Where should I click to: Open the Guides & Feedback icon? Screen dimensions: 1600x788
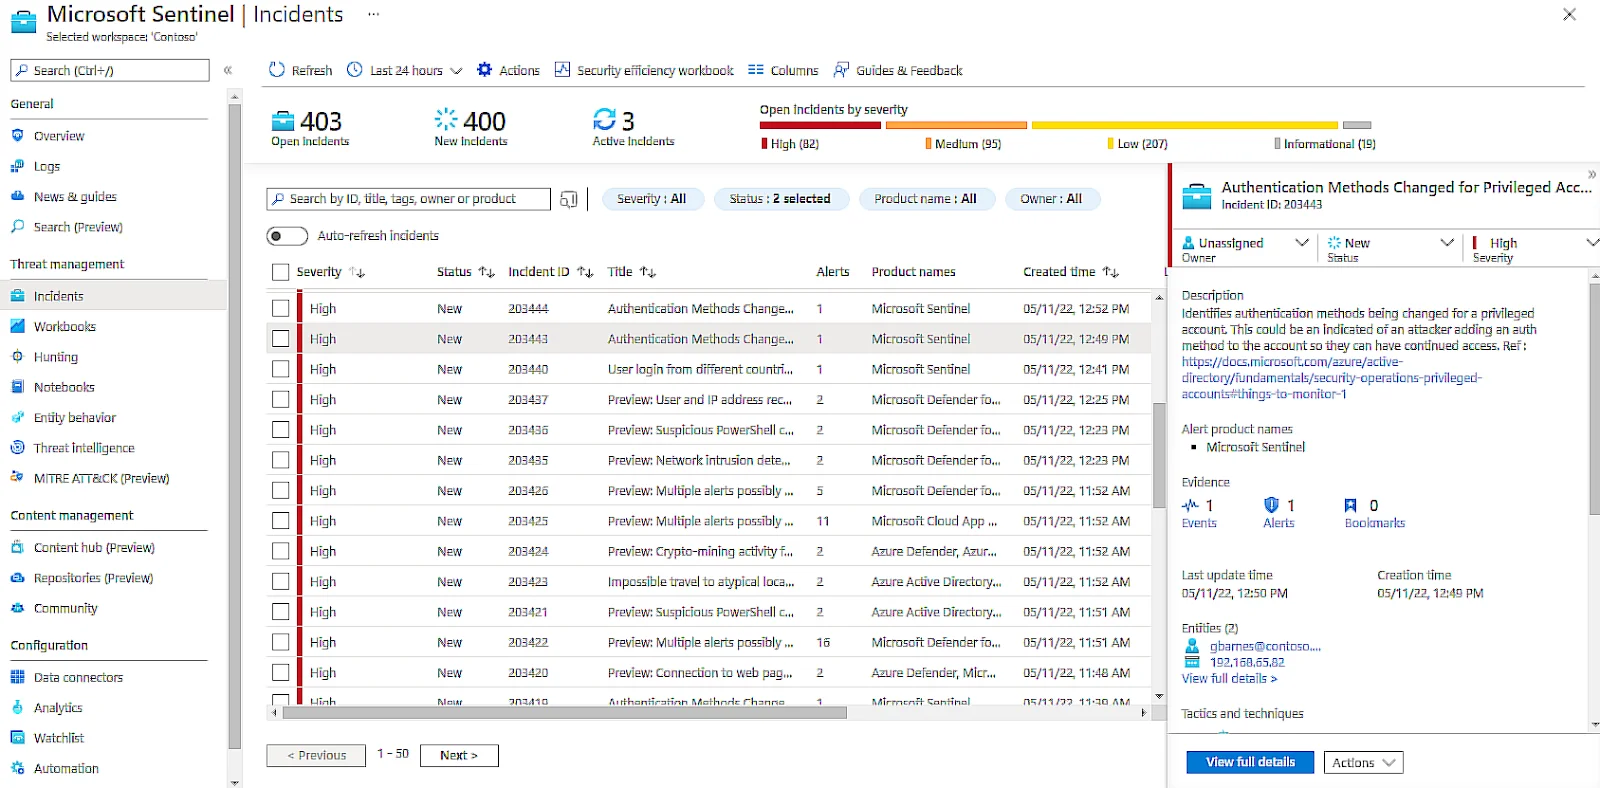(842, 70)
